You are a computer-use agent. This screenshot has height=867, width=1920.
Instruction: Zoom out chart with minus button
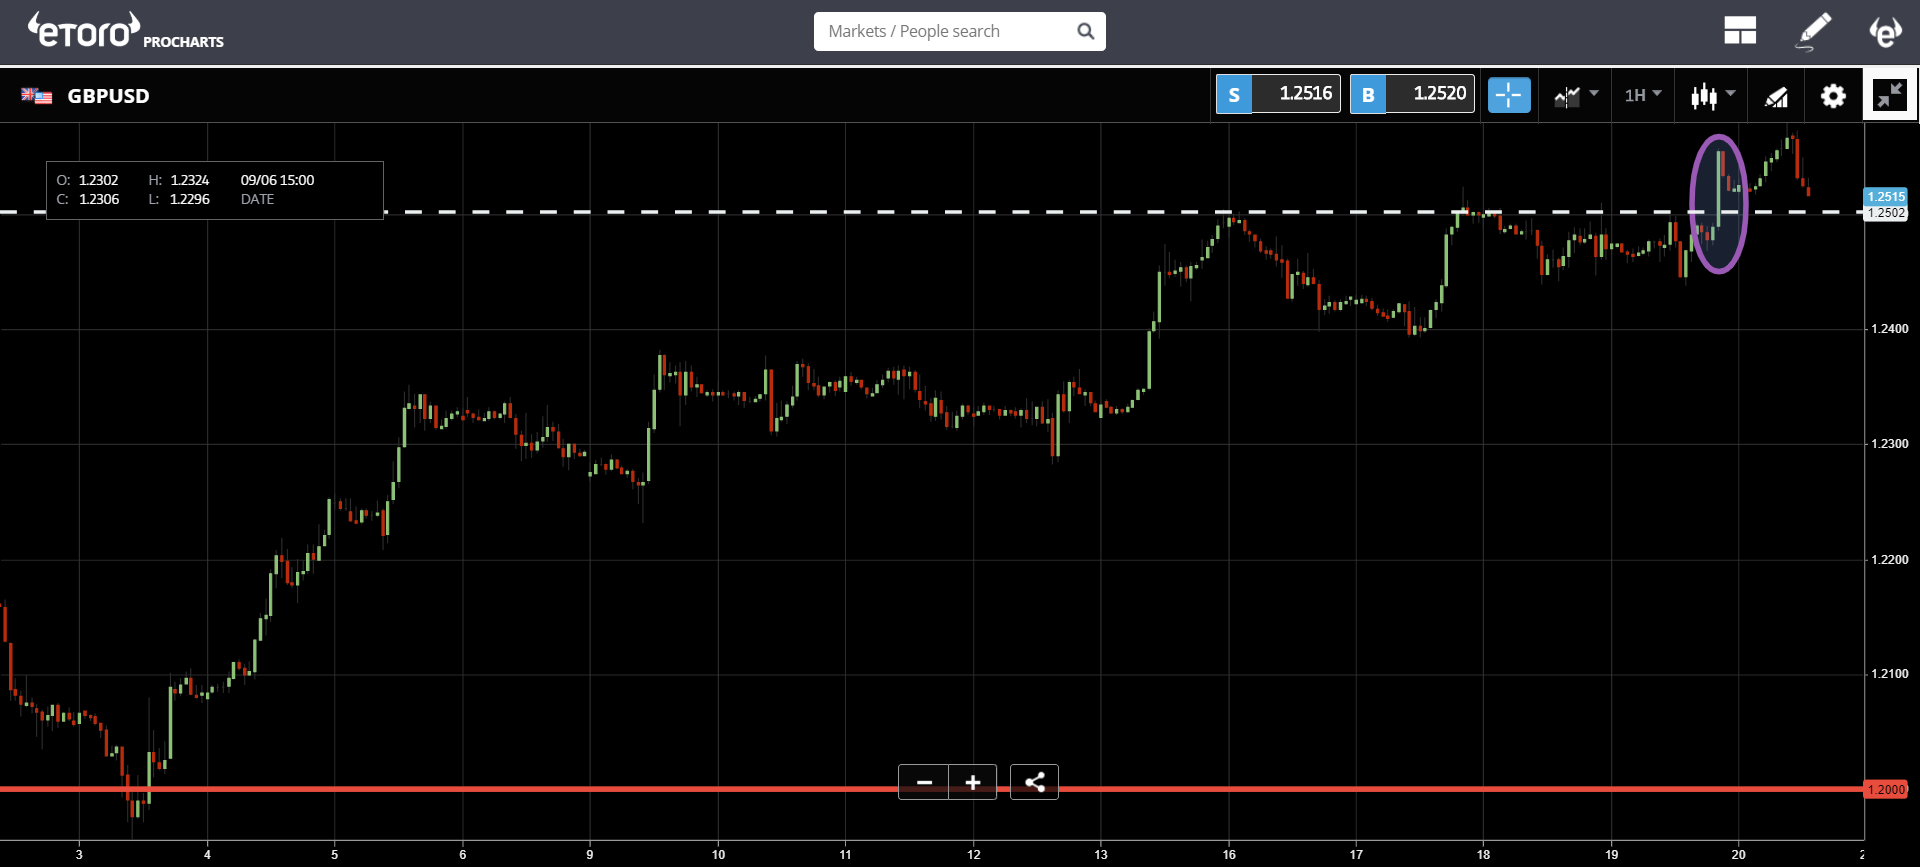pos(924,782)
